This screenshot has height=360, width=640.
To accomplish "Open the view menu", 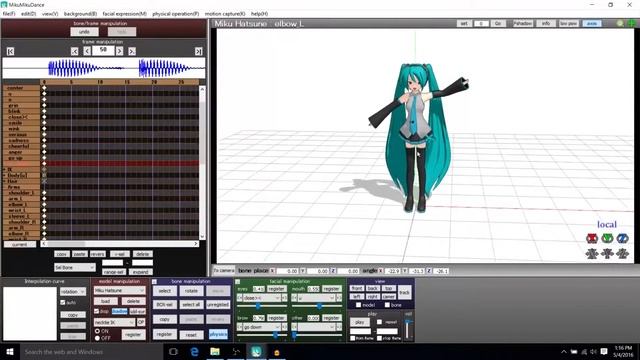I will (x=50, y=14).
